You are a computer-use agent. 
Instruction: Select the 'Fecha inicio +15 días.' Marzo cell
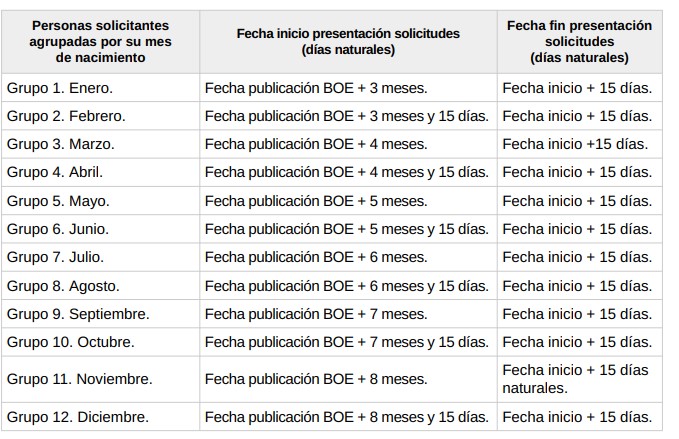[x=574, y=144]
